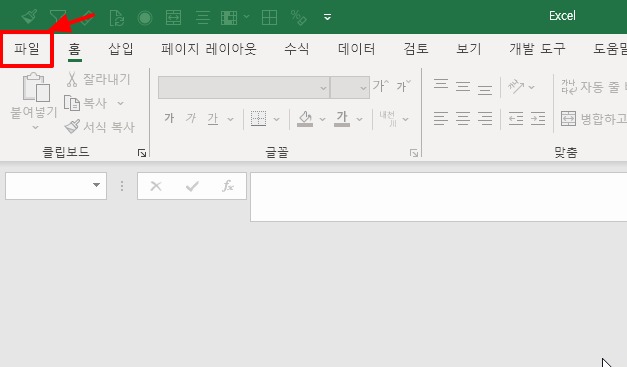Click 잘라내기 cut button
This screenshot has width=627, height=367.
[98, 79]
